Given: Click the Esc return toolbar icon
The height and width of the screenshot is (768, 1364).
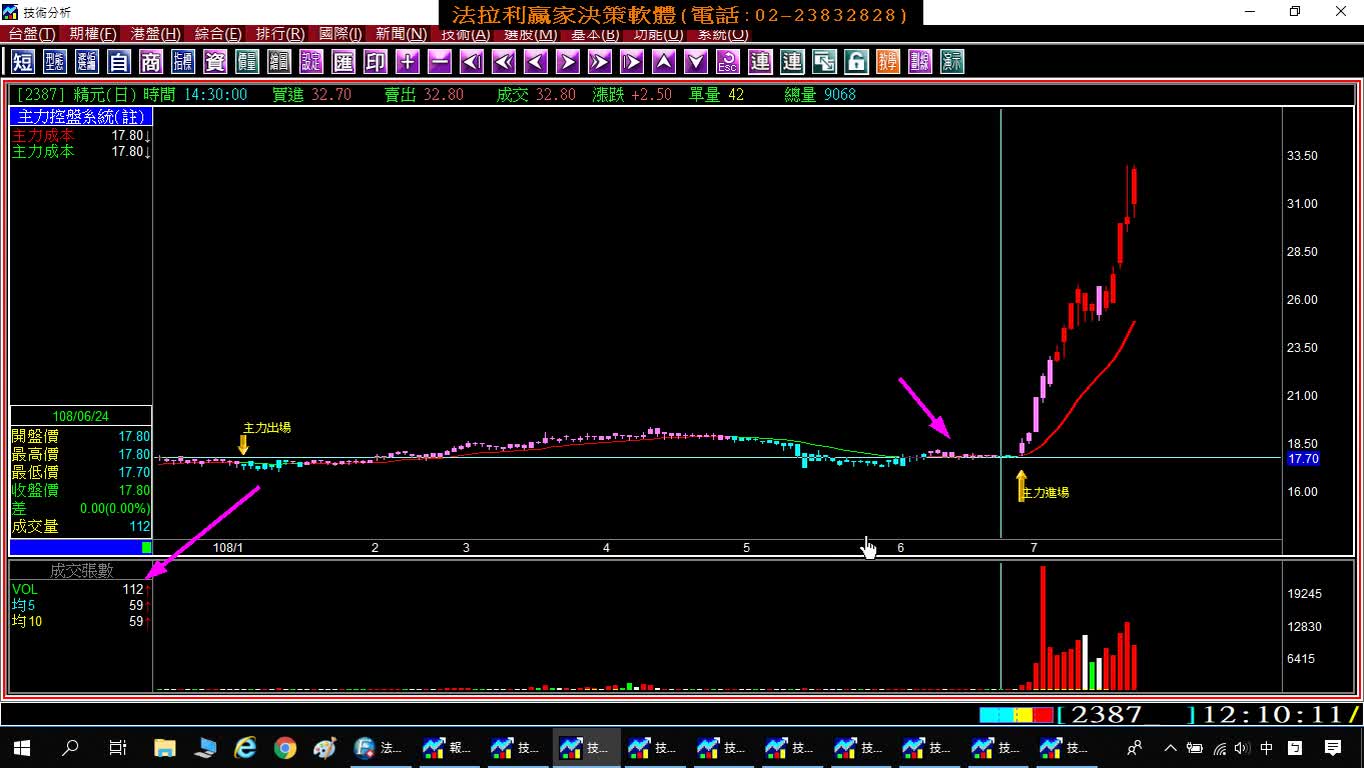Looking at the screenshot, I should coord(727,62).
